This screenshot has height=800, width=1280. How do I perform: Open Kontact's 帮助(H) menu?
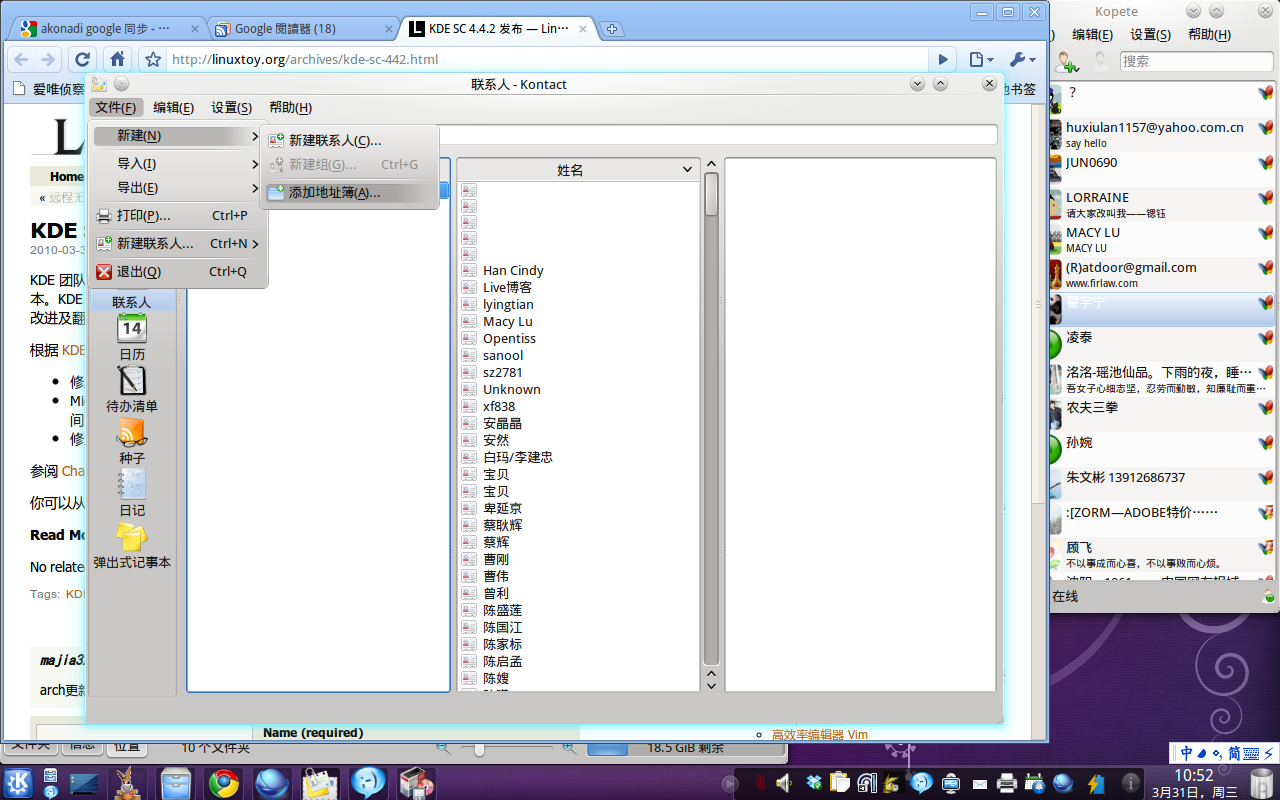point(290,108)
